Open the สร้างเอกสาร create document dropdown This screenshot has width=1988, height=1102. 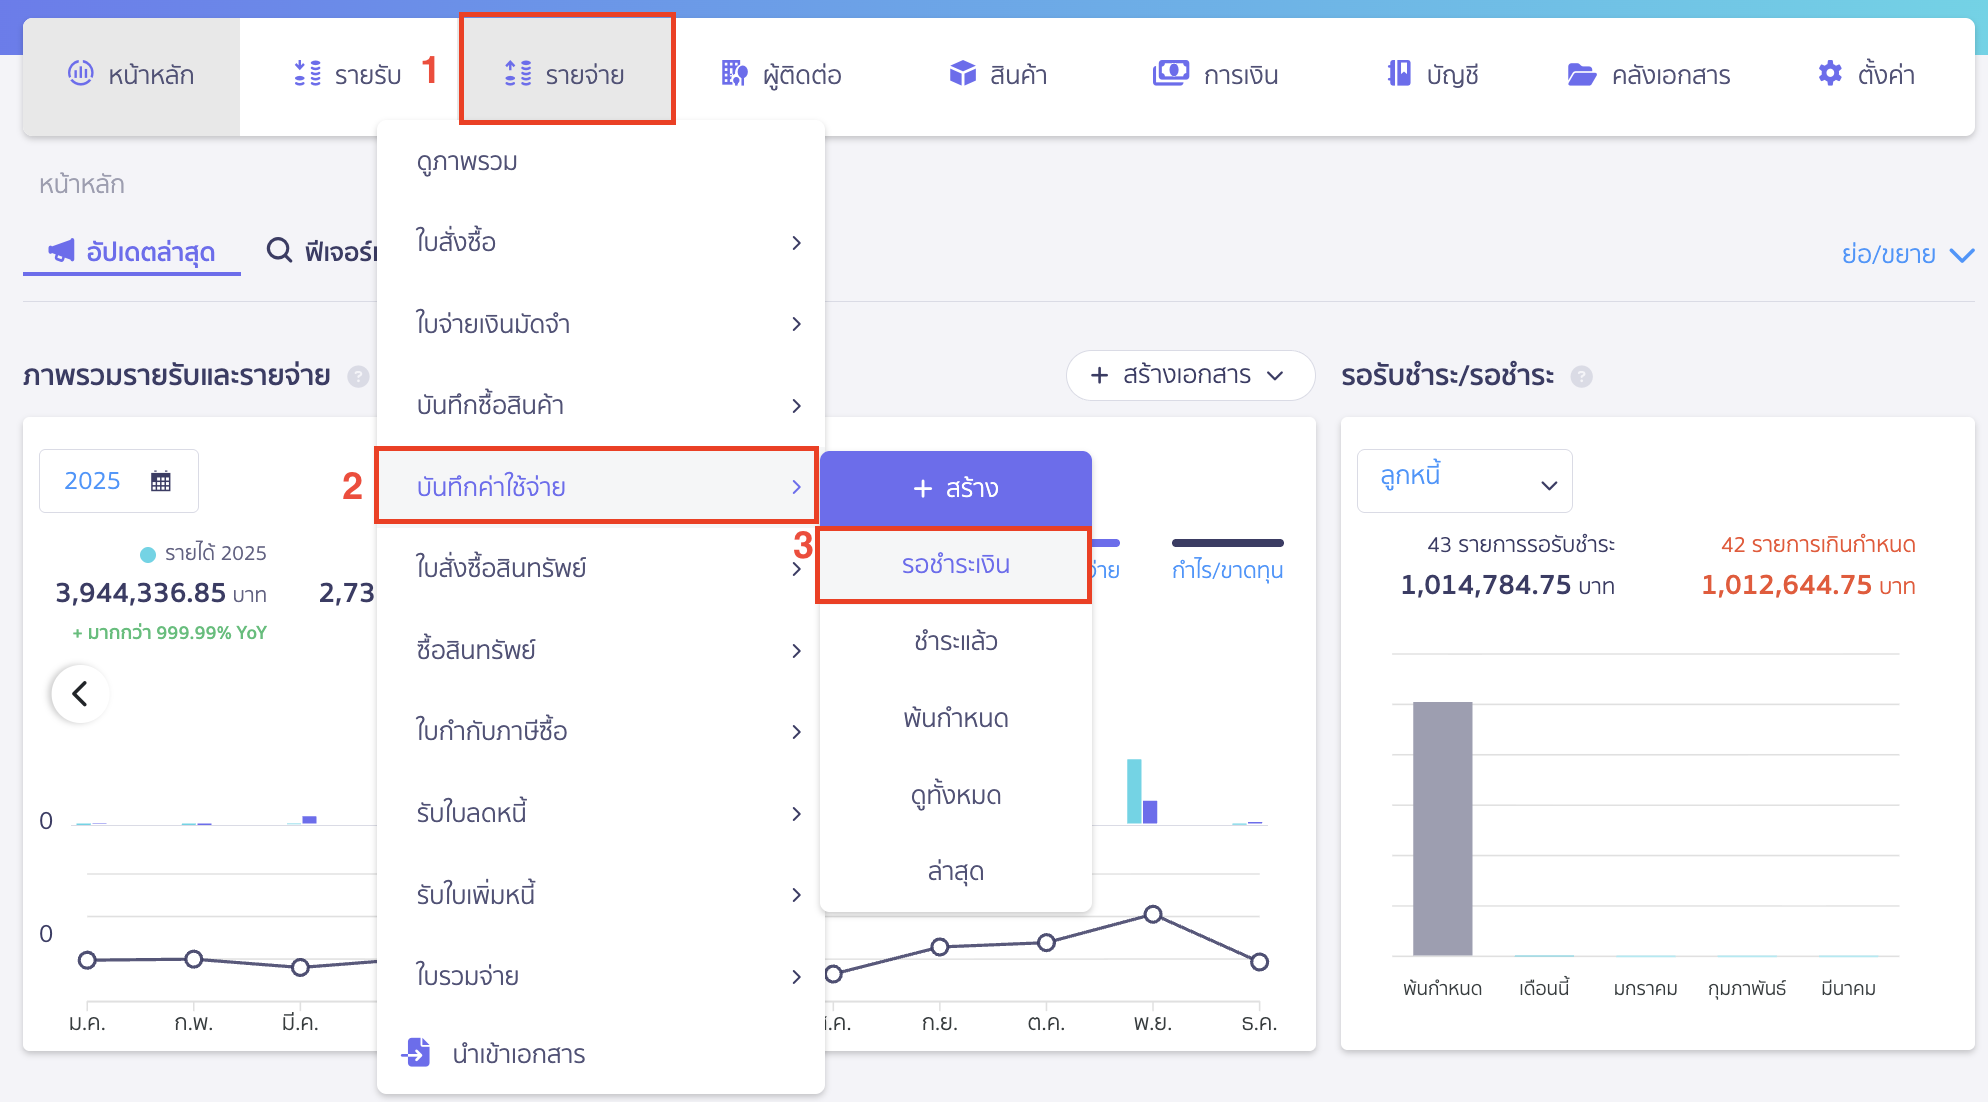1190,375
